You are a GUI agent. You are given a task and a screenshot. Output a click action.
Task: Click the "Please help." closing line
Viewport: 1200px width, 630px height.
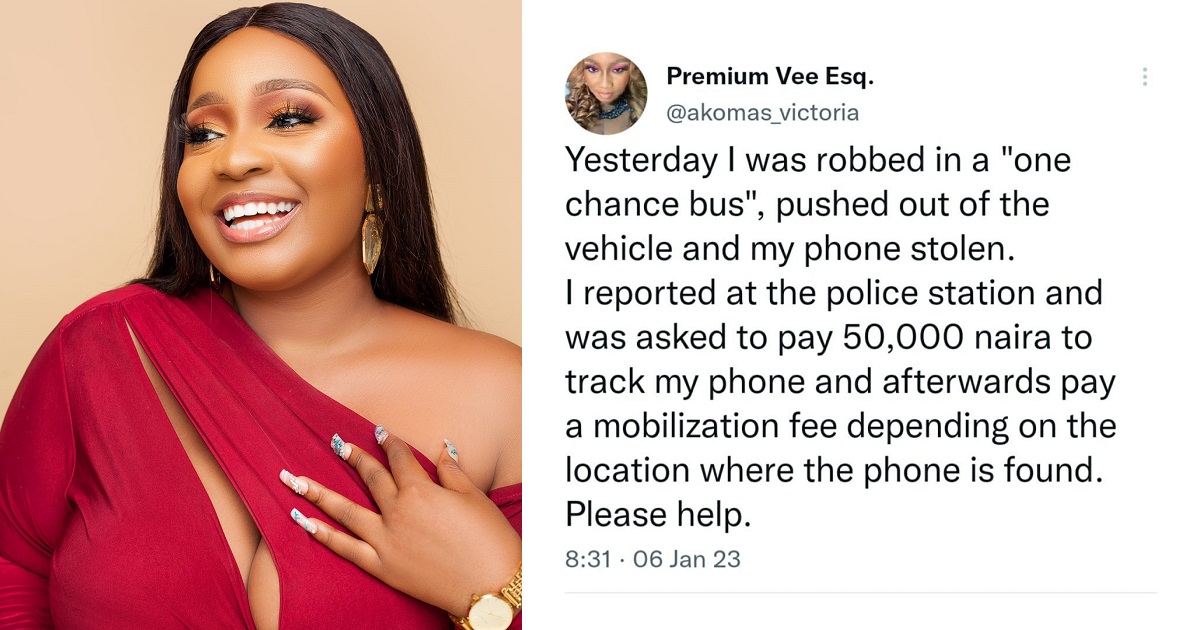click(657, 515)
